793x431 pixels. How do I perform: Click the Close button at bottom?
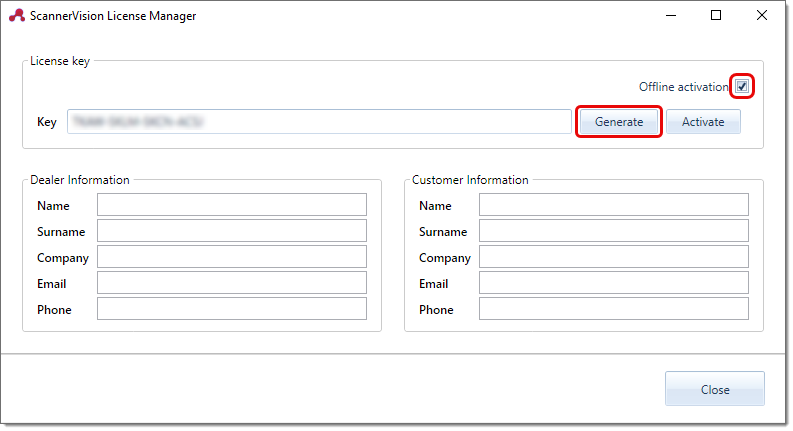714,390
